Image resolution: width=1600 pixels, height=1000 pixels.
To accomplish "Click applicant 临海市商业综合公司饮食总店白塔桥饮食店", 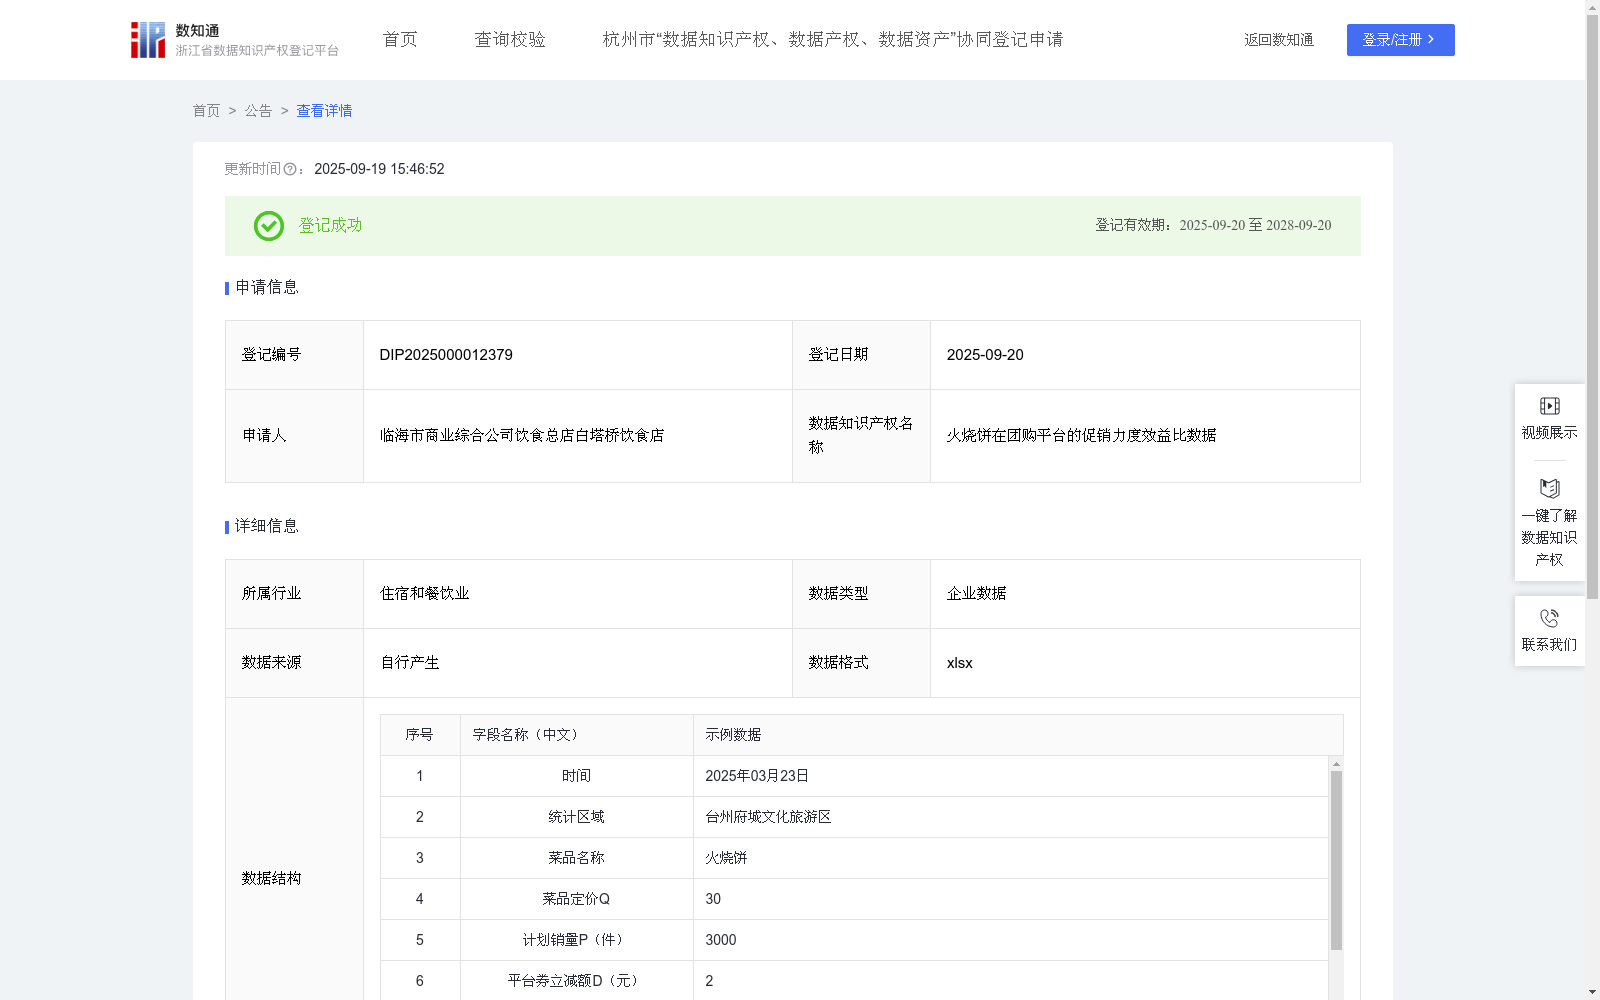I will [x=522, y=436].
